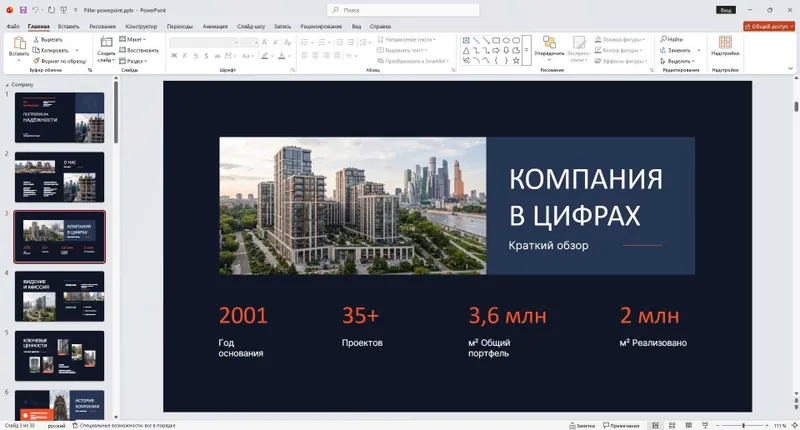Open the Надстройки add-ins icon
Viewport: 800px width, 430px height.
click(725, 42)
